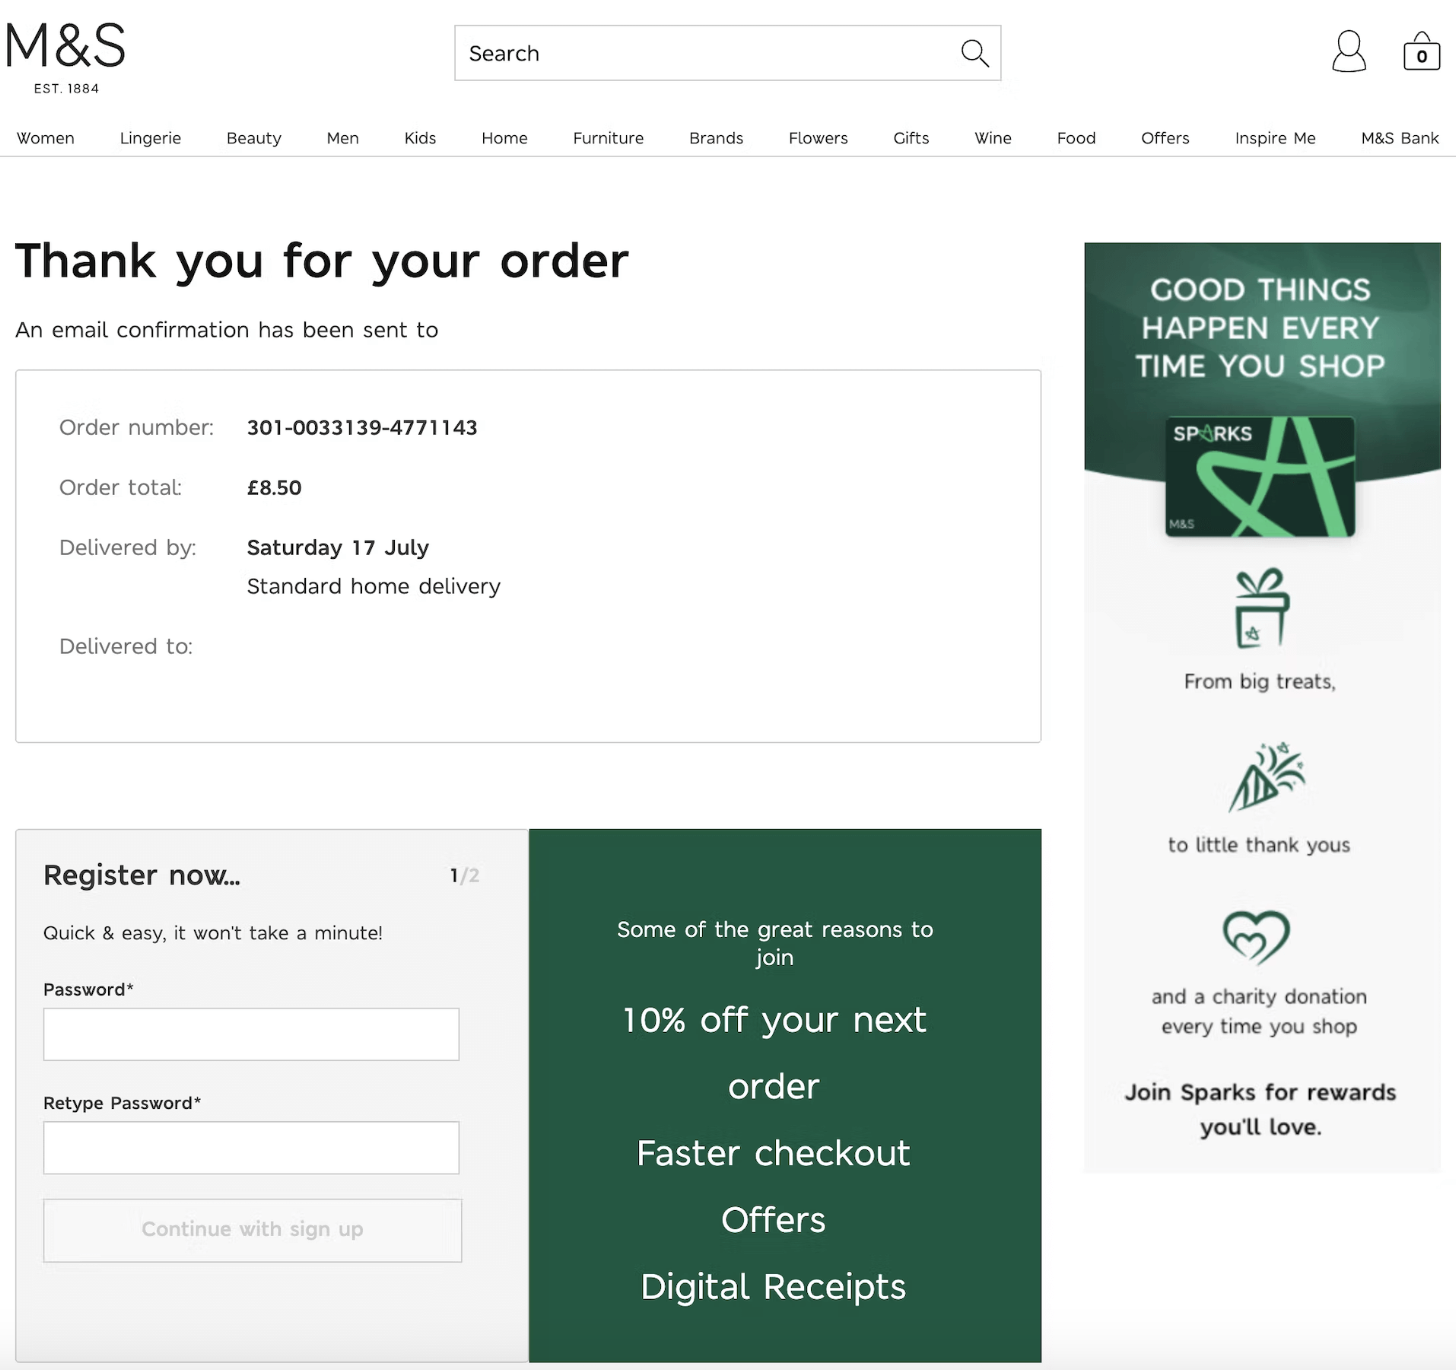Go to the Furniture section
1456x1370 pixels.
point(608,138)
